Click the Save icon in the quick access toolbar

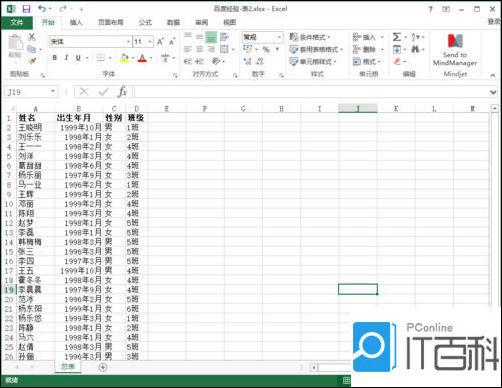(26, 9)
